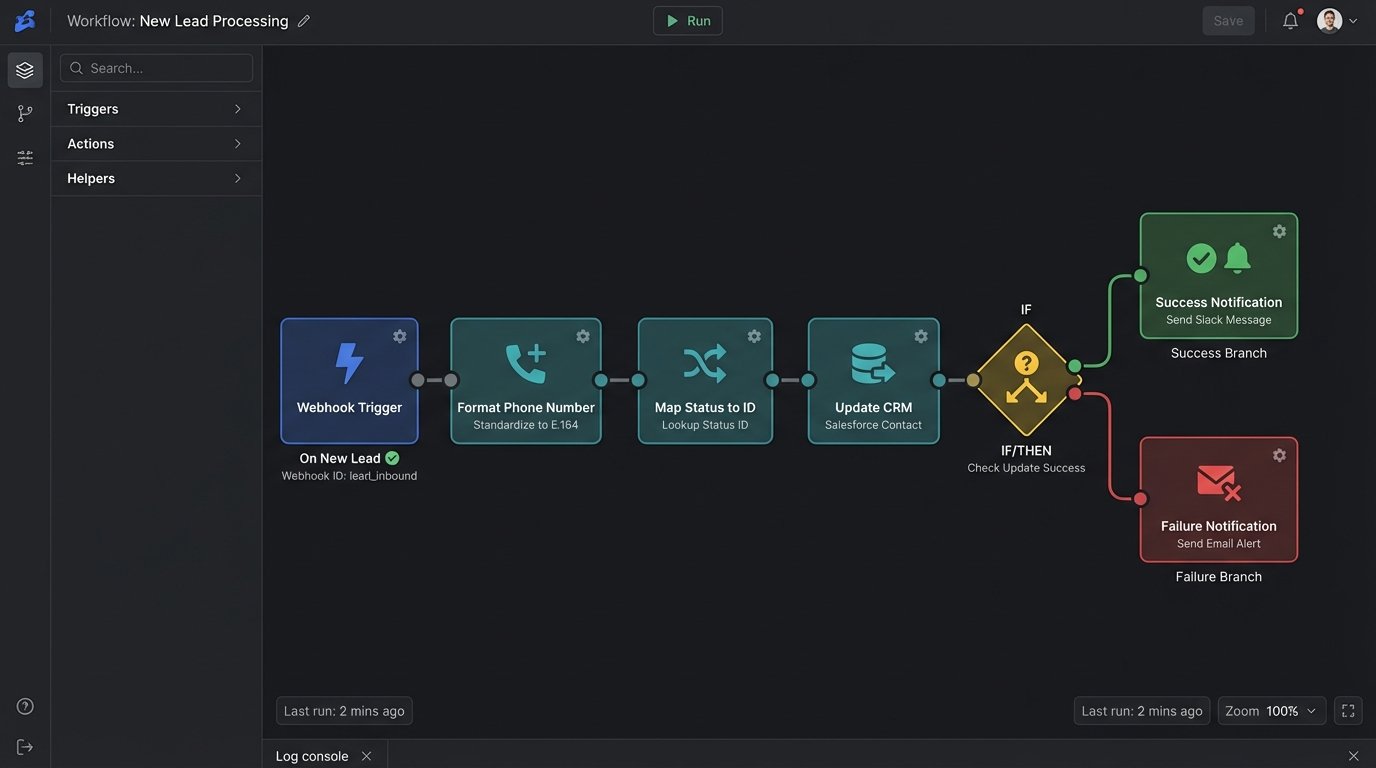Image resolution: width=1376 pixels, height=768 pixels.
Task: Click the Save button
Action: click(x=1227, y=19)
